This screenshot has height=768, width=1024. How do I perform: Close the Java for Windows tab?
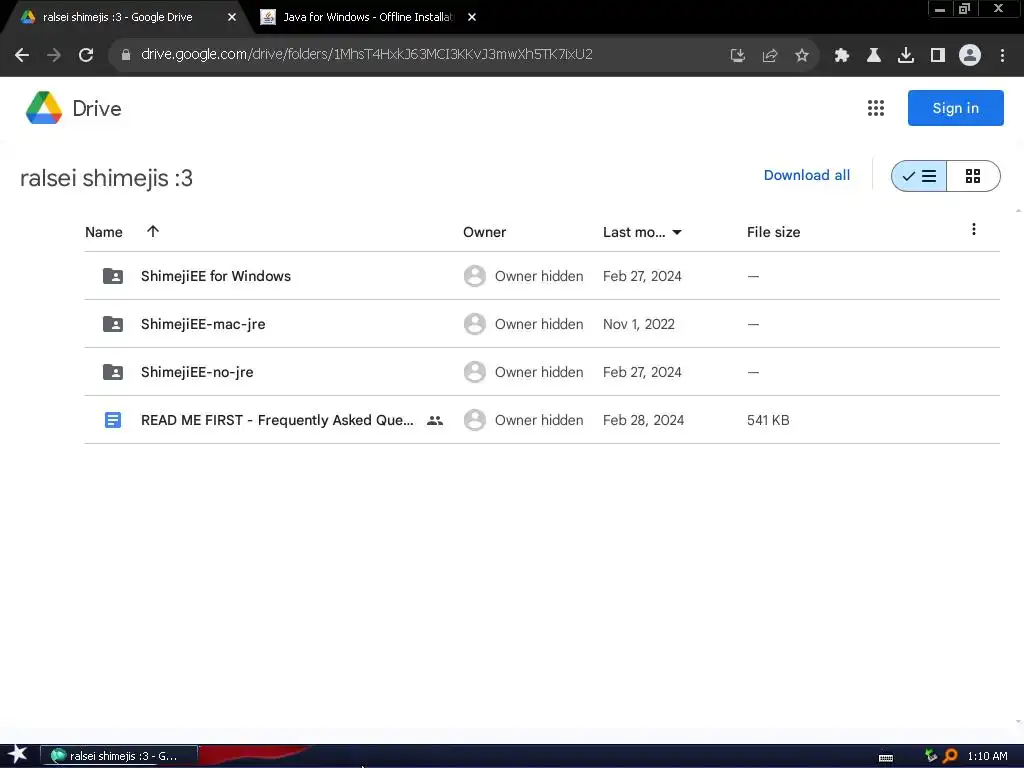472,17
